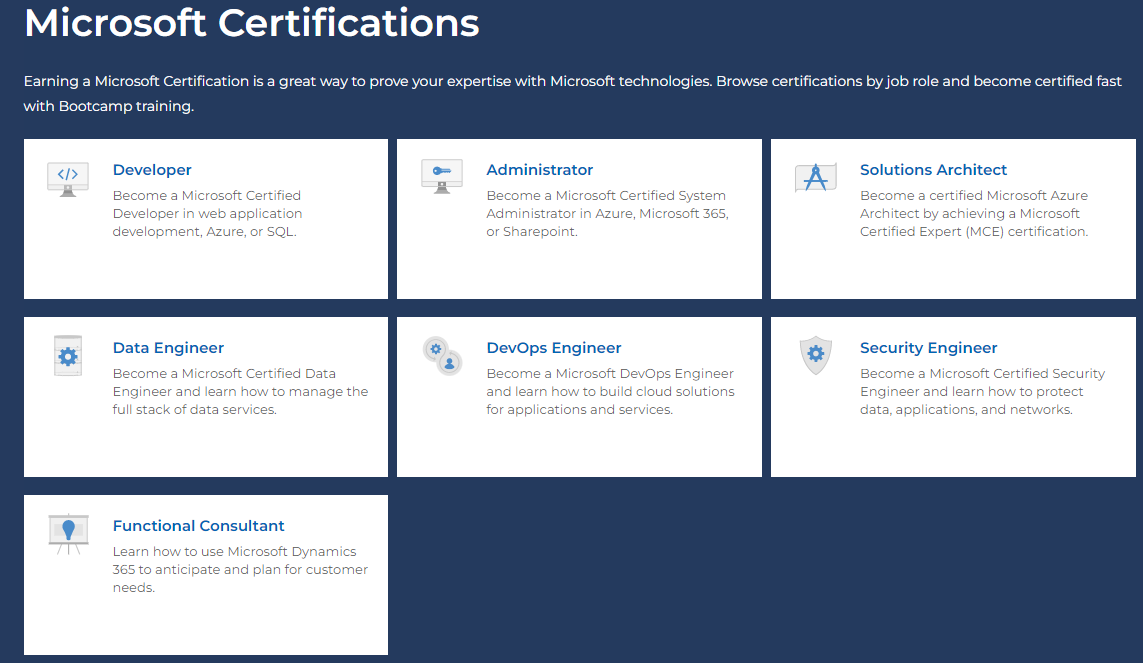This screenshot has width=1143, height=663.
Task: Click the Functional Consultant presentation board icon
Action: pyautogui.click(x=67, y=532)
